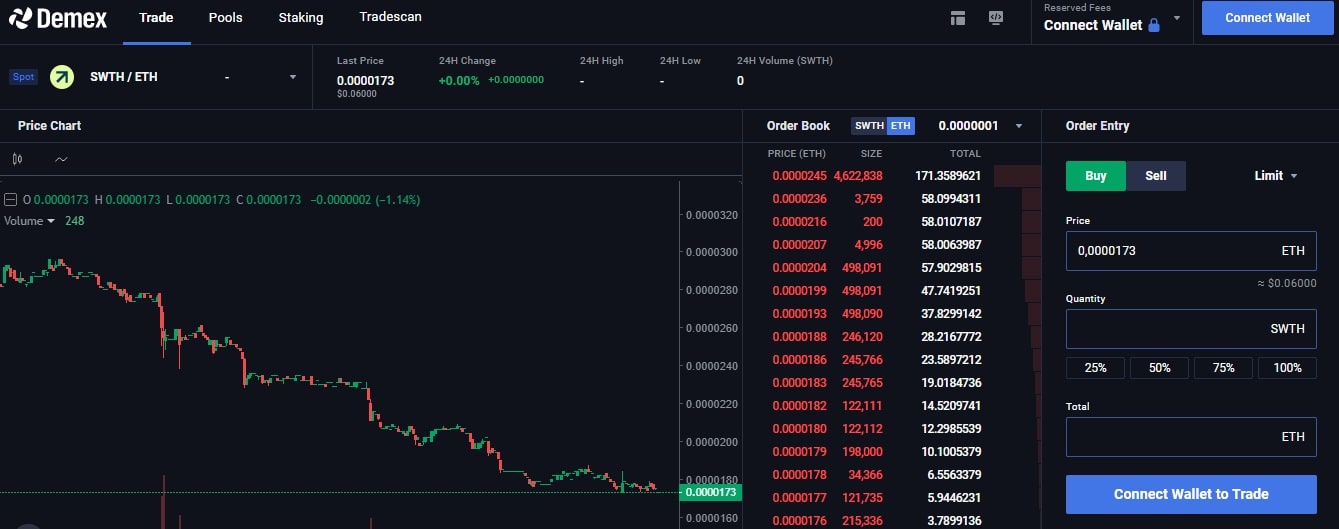Select ask price 0.0000188 in order book
The height and width of the screenshot is (529, 1339).
(800, 337)
